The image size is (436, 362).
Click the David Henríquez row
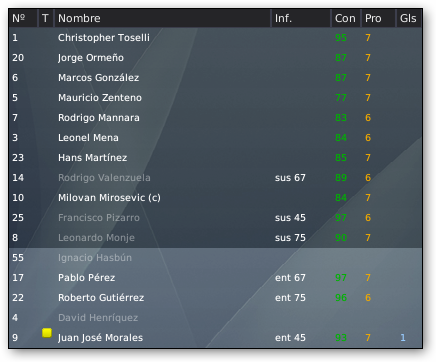pyautogui.click(x=215, y=318)
